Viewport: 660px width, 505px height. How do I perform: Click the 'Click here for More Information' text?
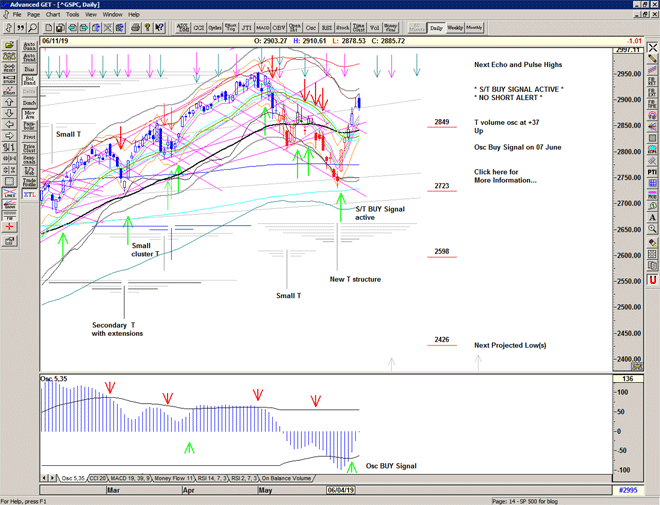coord(507,176)
